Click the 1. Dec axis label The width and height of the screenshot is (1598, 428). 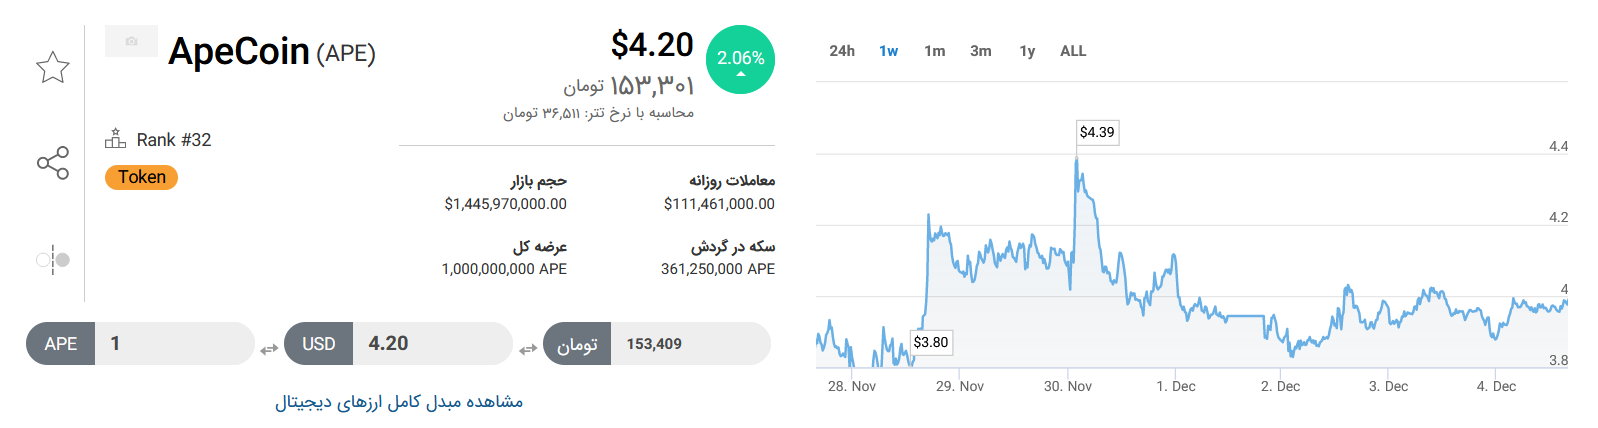pyautogui.click(x=1176, y=386)
